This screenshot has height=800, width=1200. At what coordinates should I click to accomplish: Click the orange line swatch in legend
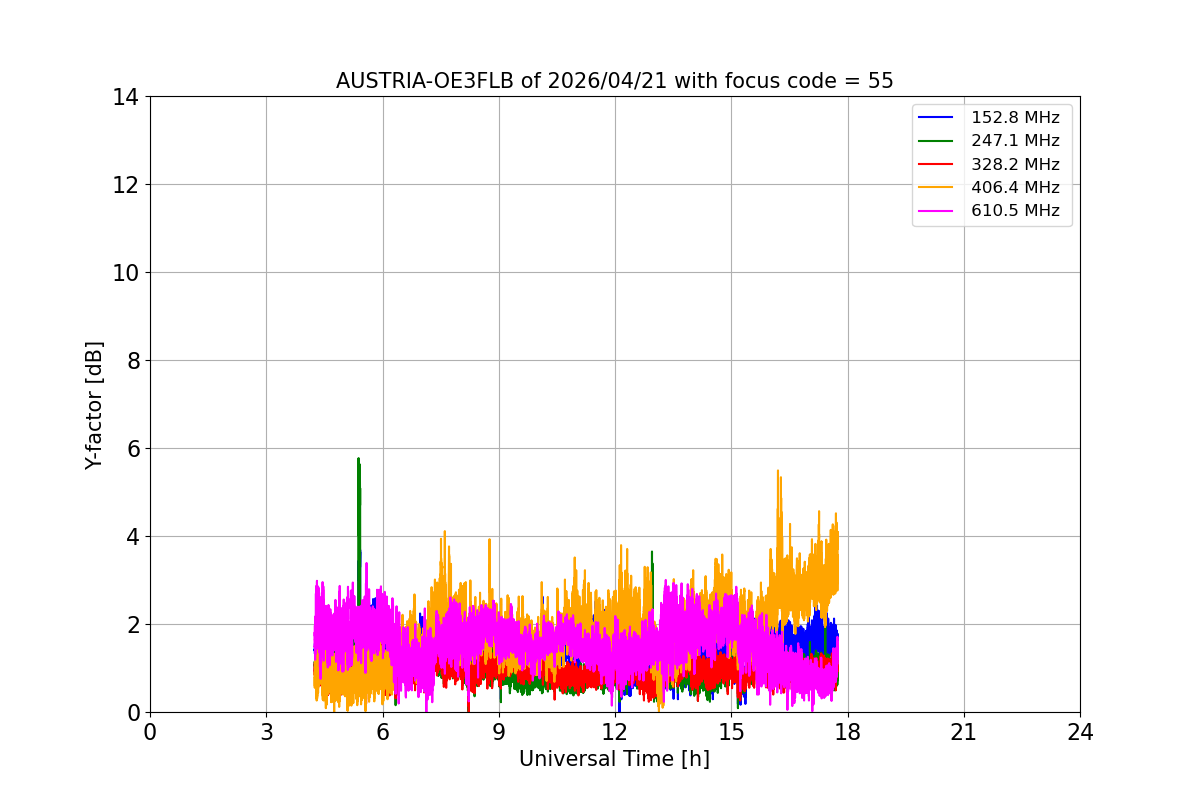937,188
